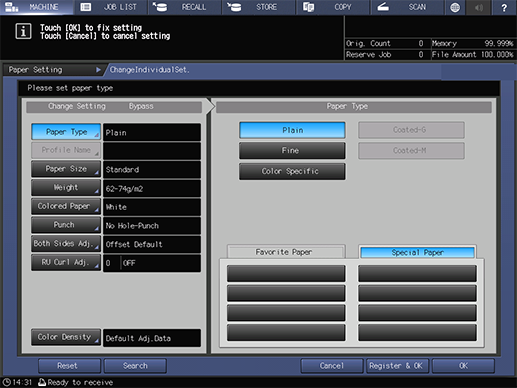Open the Weight setting

click(66, 188)
